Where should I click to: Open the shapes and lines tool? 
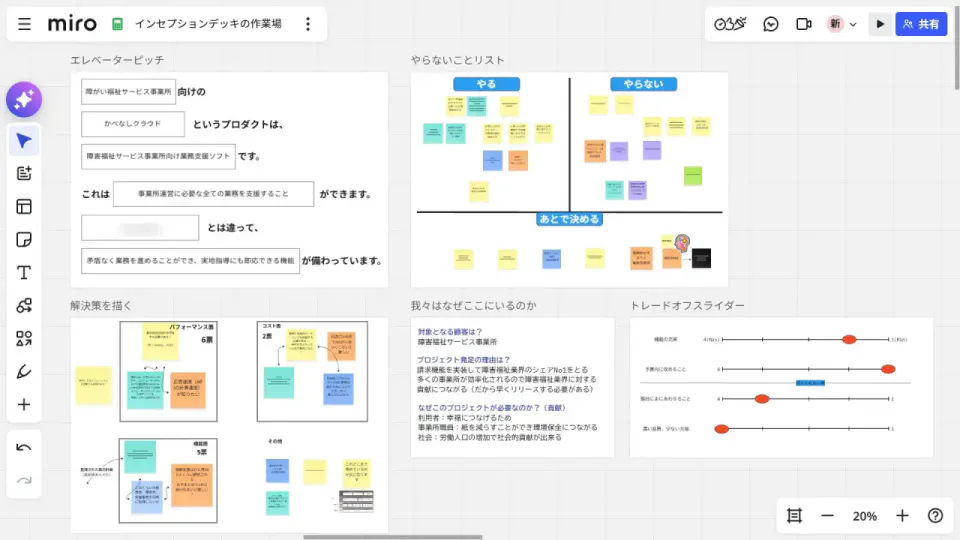pos(24,306)
